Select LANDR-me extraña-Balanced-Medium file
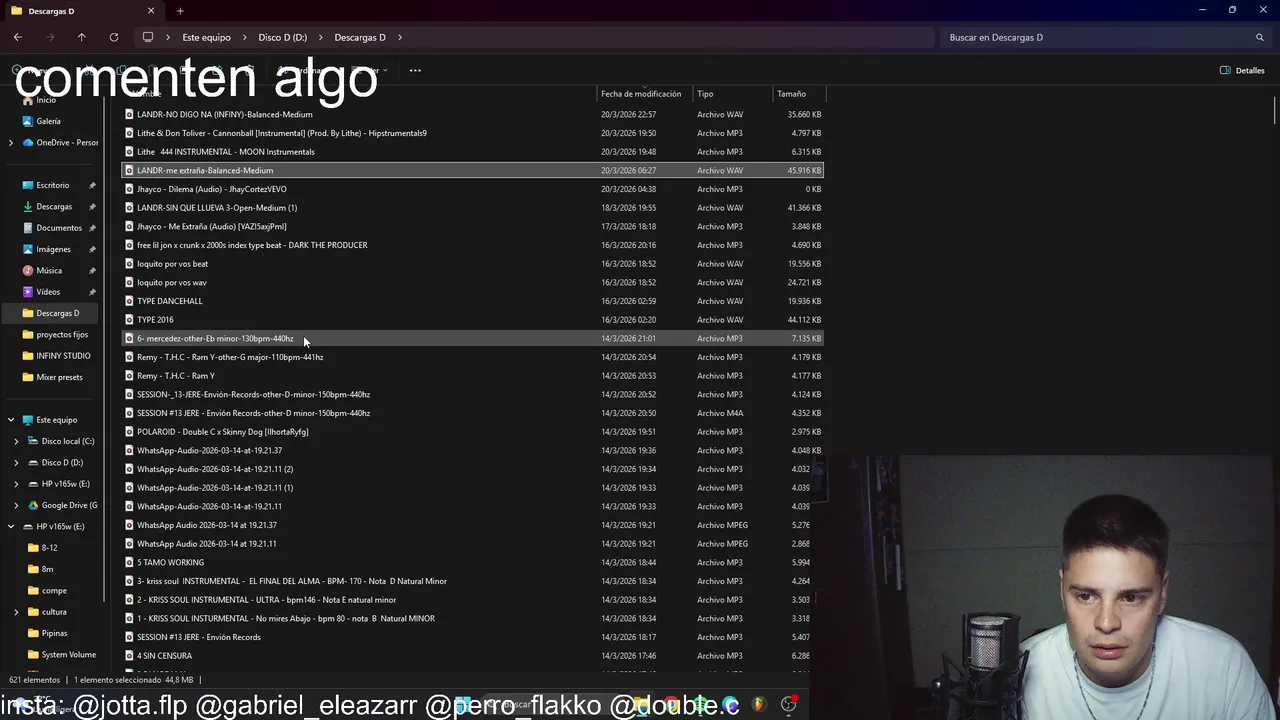The width and height of the screenshot is (1280, 720). (x=205, y=170)
